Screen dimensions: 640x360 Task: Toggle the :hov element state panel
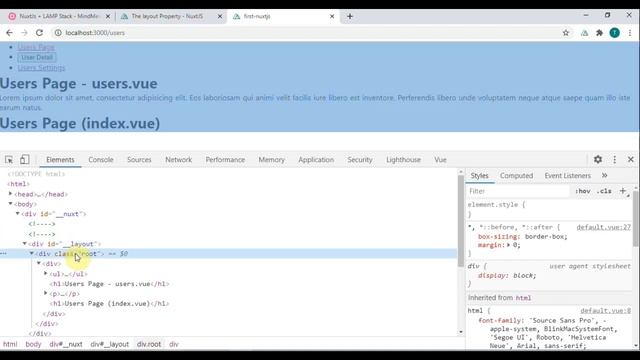point(582,191)
